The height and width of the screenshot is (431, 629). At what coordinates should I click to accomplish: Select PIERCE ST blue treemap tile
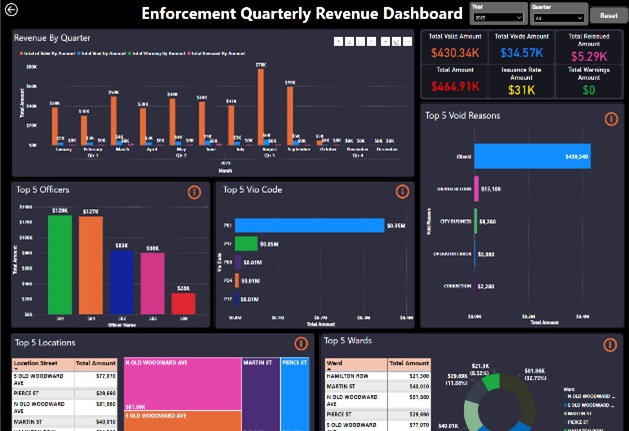coord(295,394)
